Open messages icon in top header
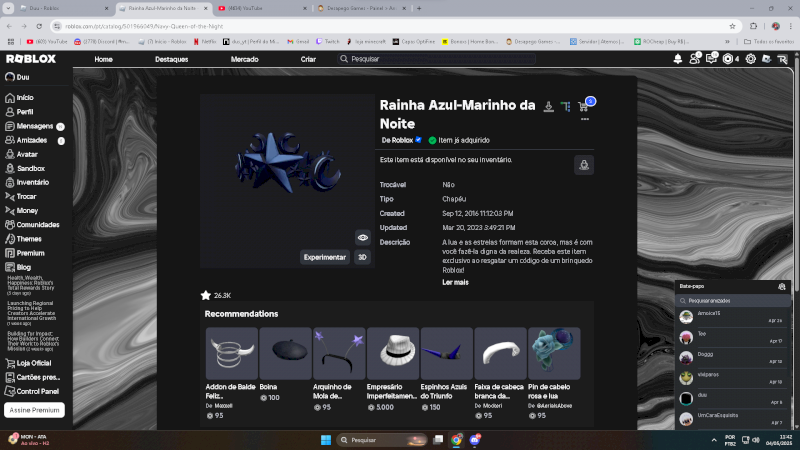This screenshot has width=800, height=450. pos(711,59)
